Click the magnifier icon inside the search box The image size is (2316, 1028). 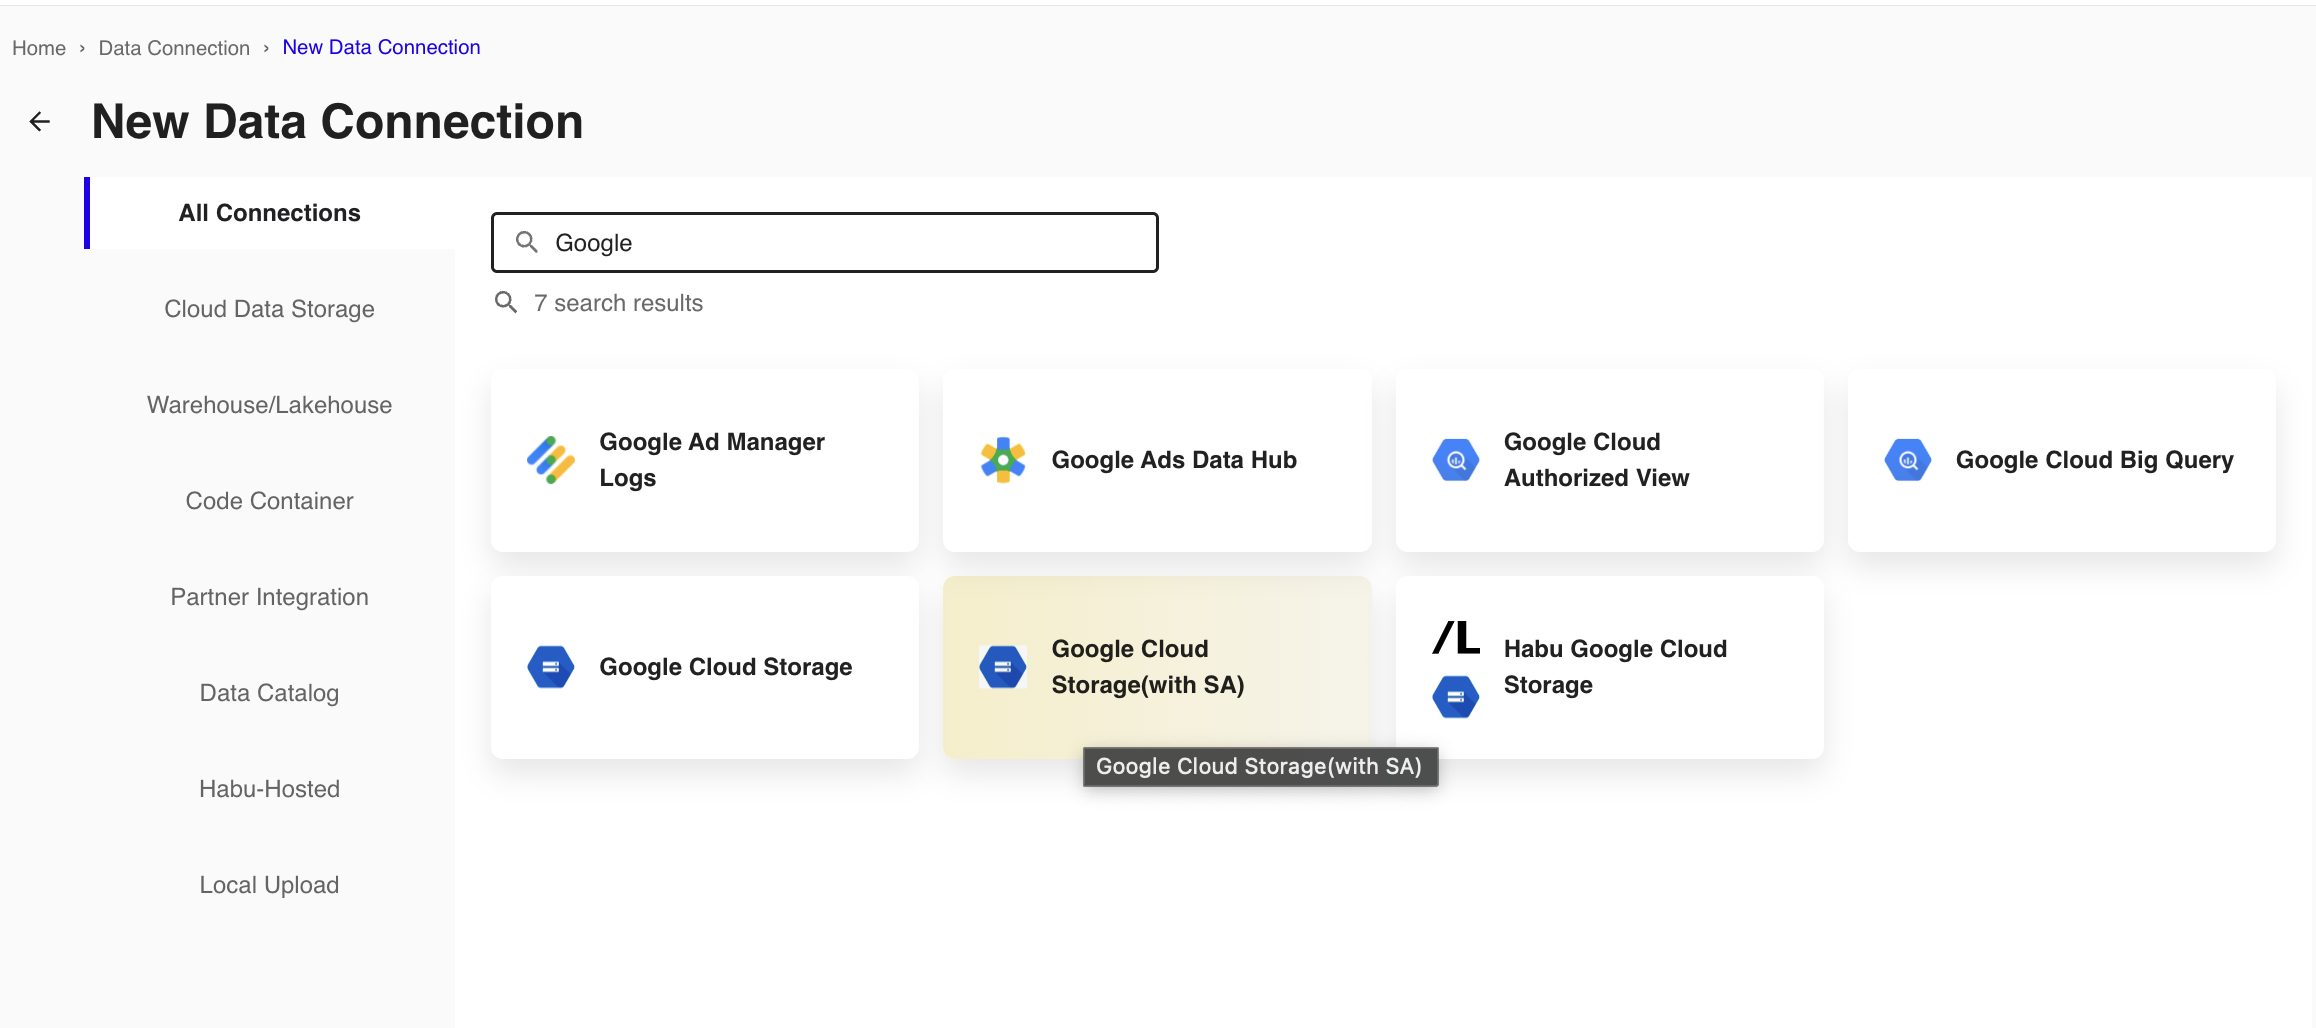pos(527,242)
